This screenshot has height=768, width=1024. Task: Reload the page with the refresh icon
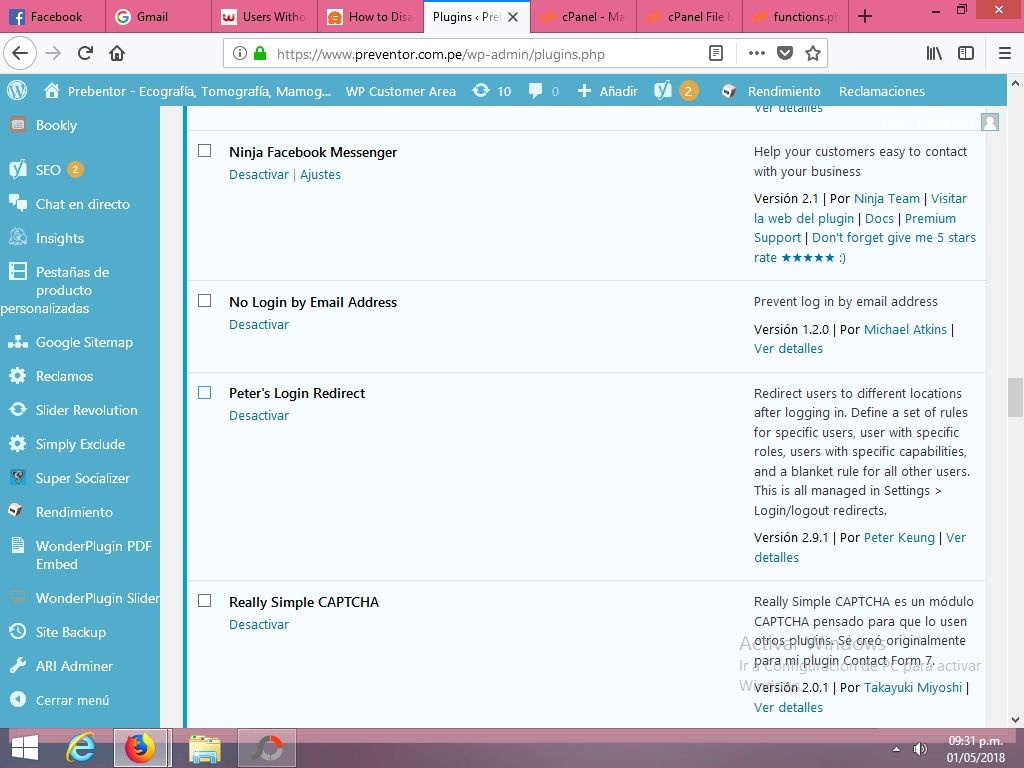pos(85,53)
